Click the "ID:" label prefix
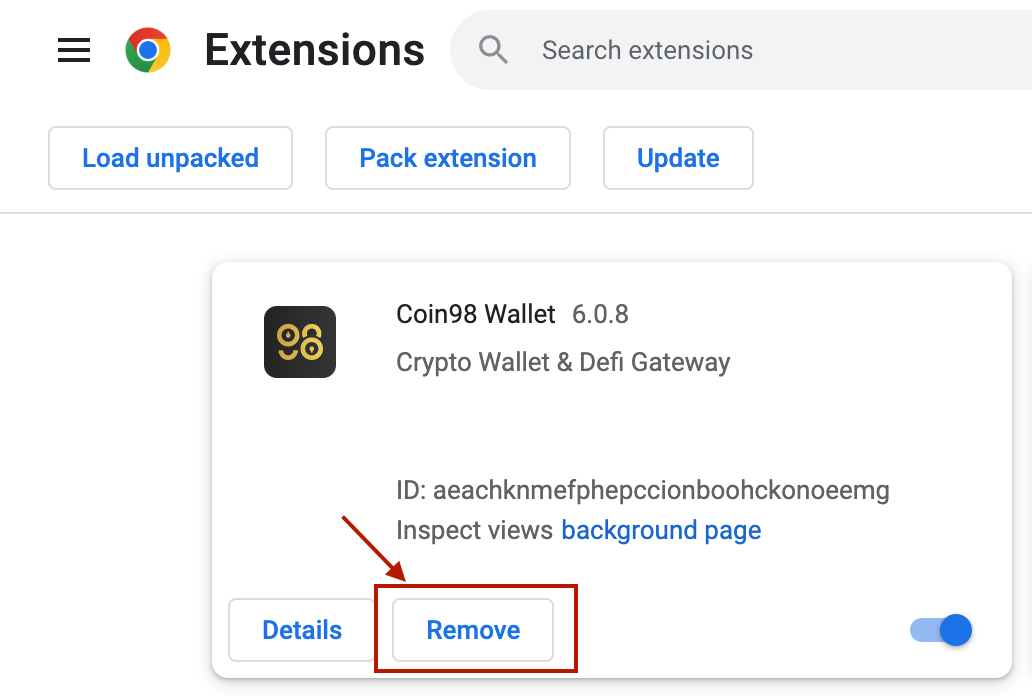This screenshot has width=1032, height=696. pos(411,491)
